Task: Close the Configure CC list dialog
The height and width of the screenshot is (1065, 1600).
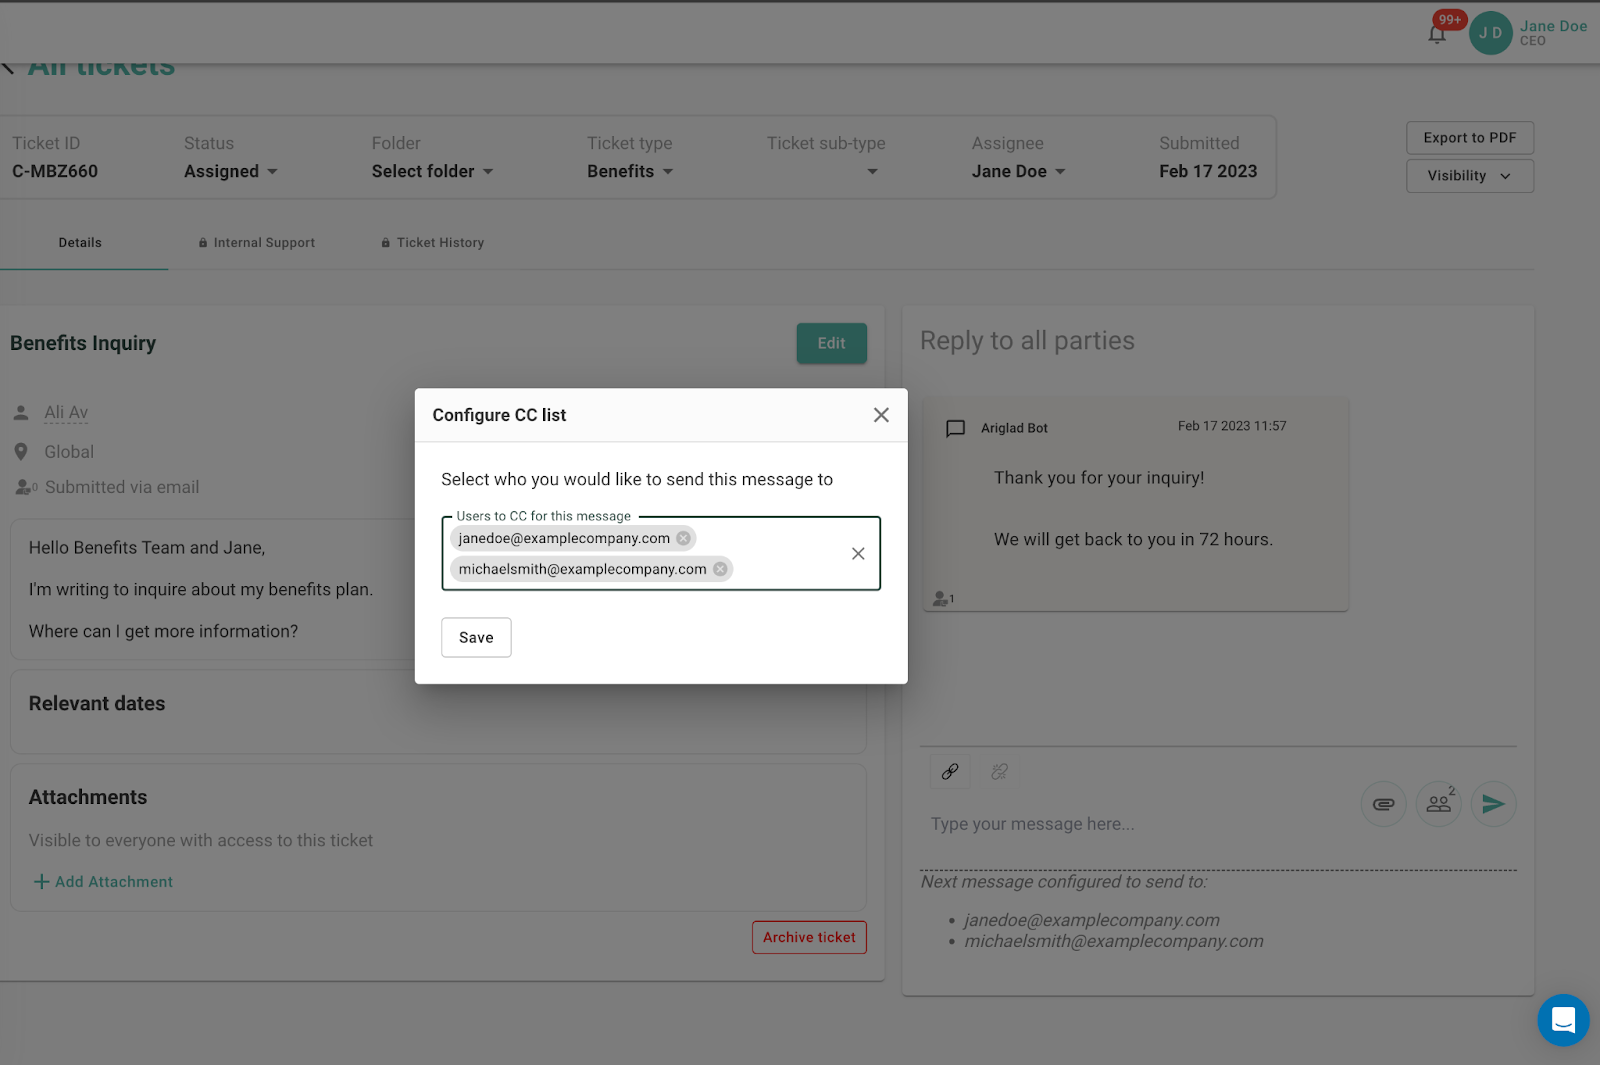Action: point(881,415)
